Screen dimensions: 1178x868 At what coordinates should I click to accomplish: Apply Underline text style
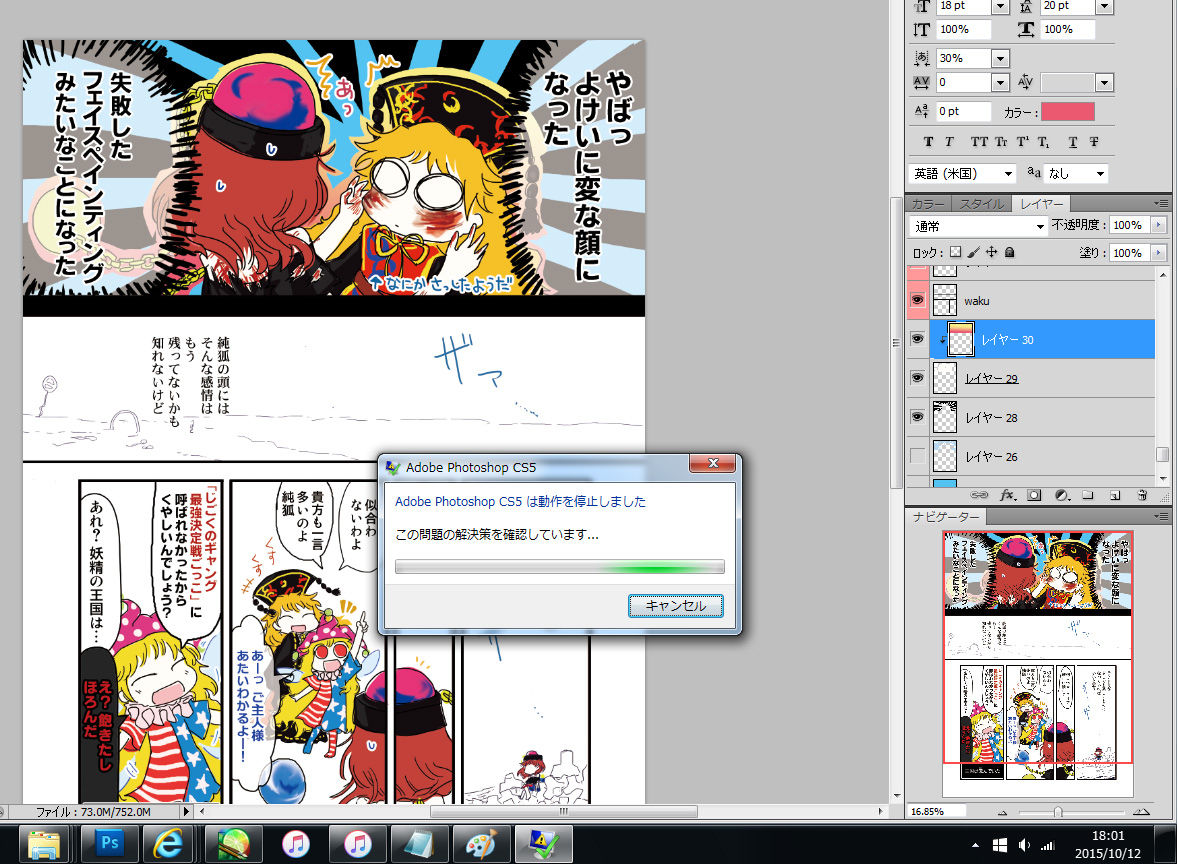(x=1073, y=142)
